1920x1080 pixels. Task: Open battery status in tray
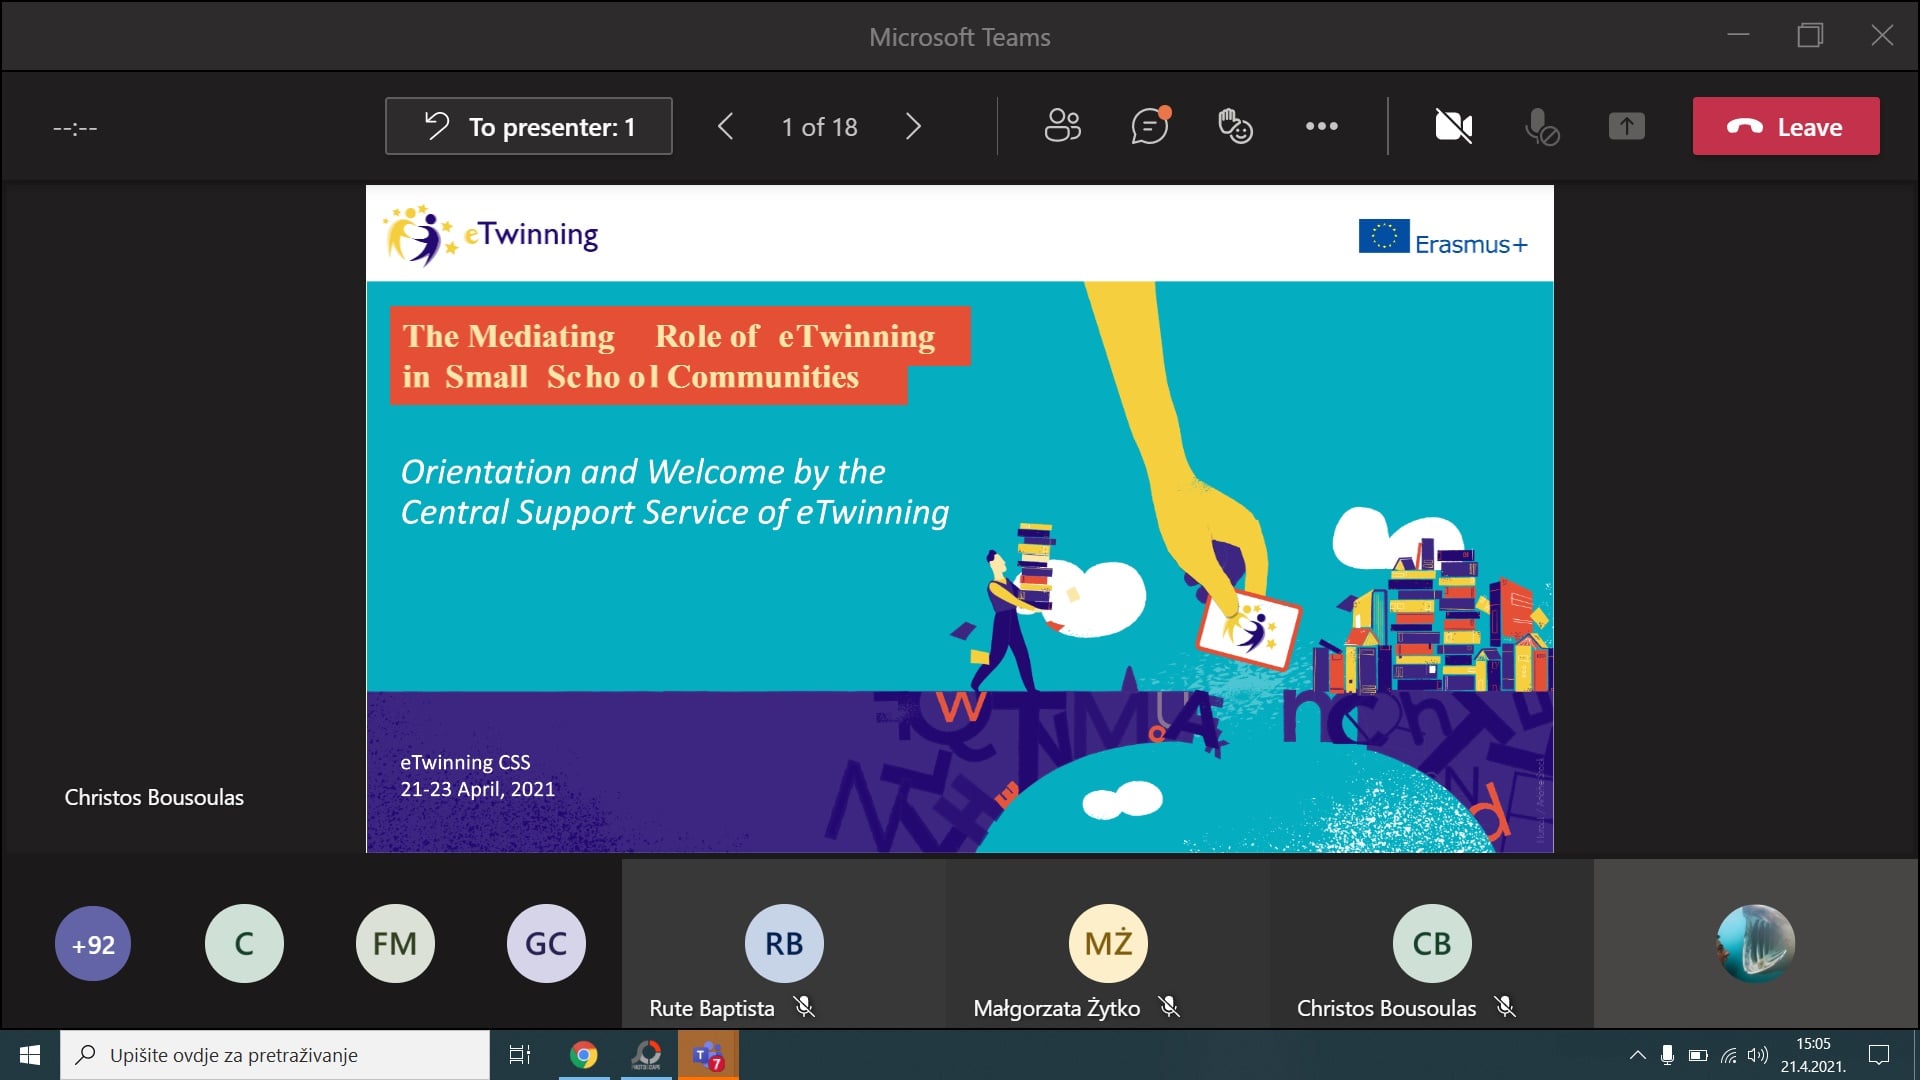tap(1698, 1055)
